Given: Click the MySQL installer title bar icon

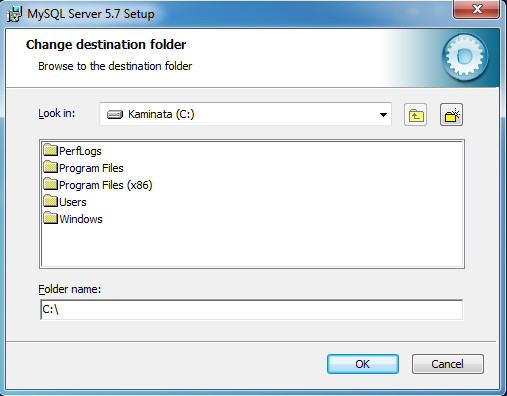Looking at the screenshot, I should (15, 14).
